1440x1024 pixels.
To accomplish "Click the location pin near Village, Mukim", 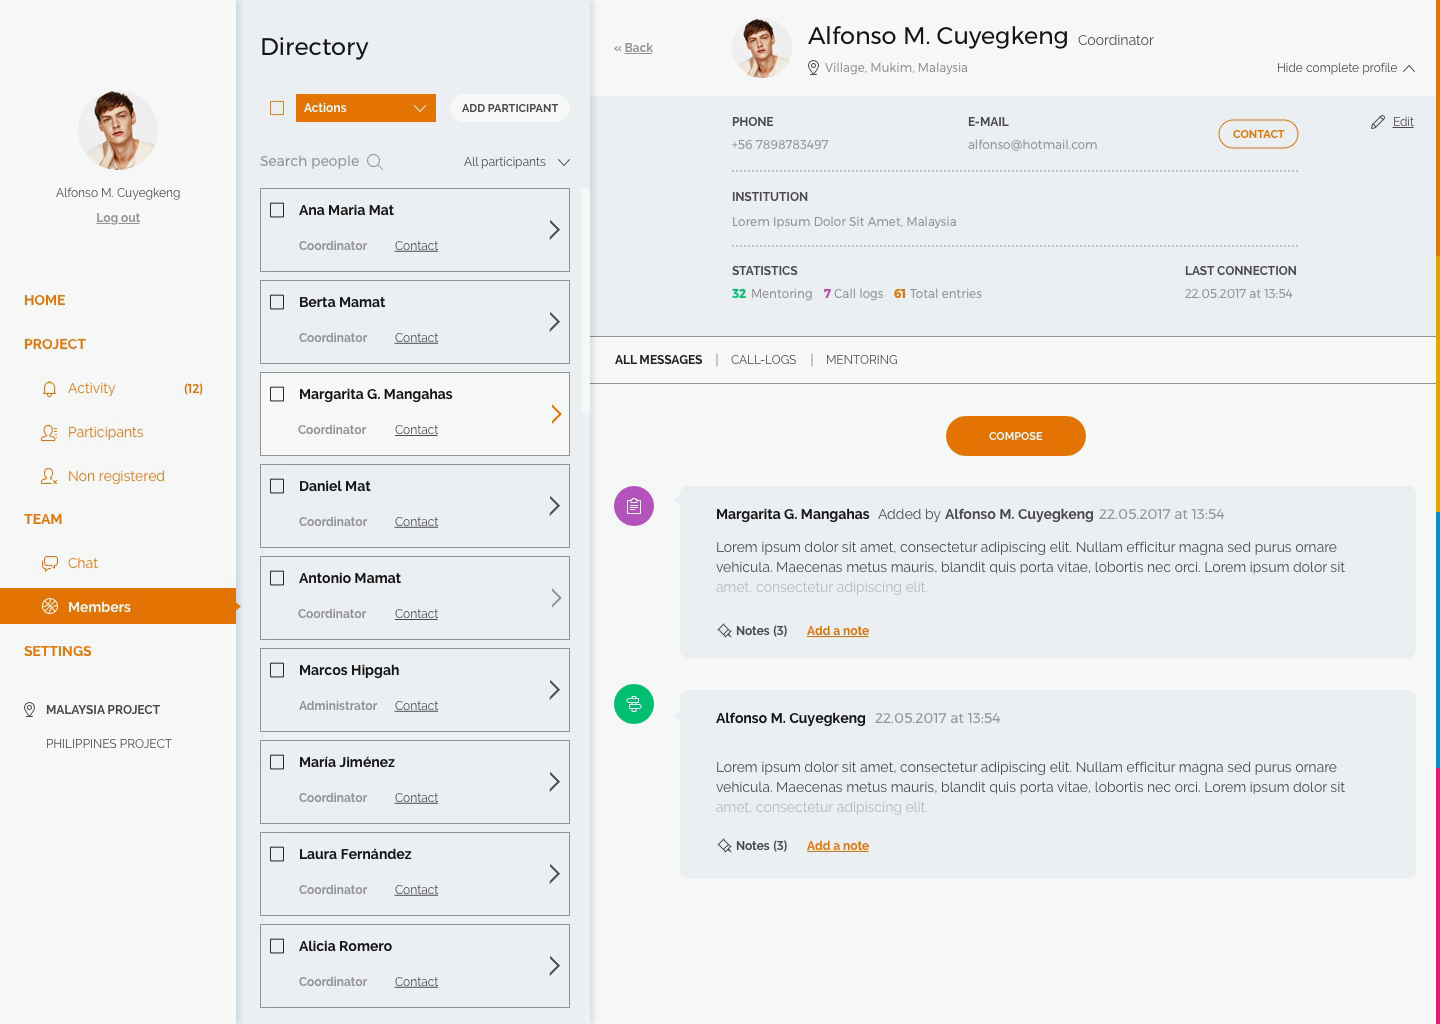I will tap(813, 68).
